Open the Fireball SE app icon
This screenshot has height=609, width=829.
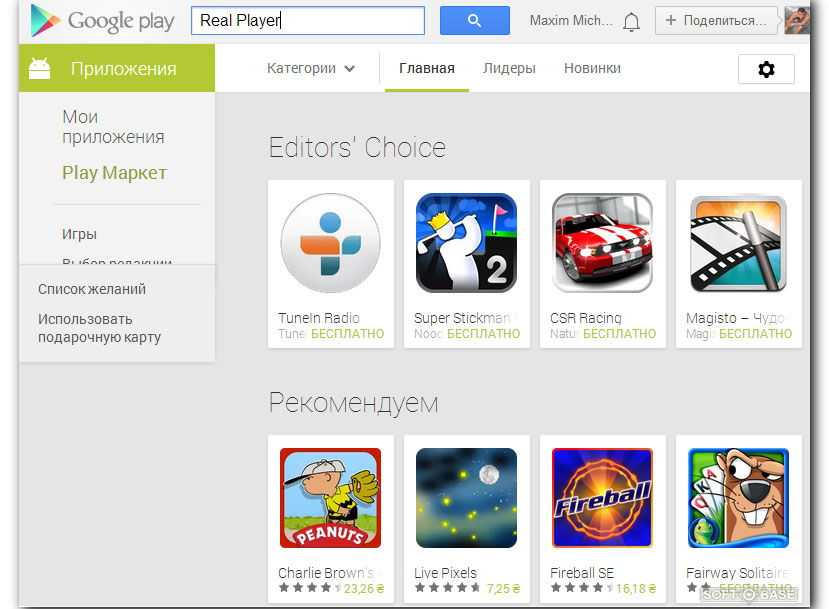coord(602,498)
